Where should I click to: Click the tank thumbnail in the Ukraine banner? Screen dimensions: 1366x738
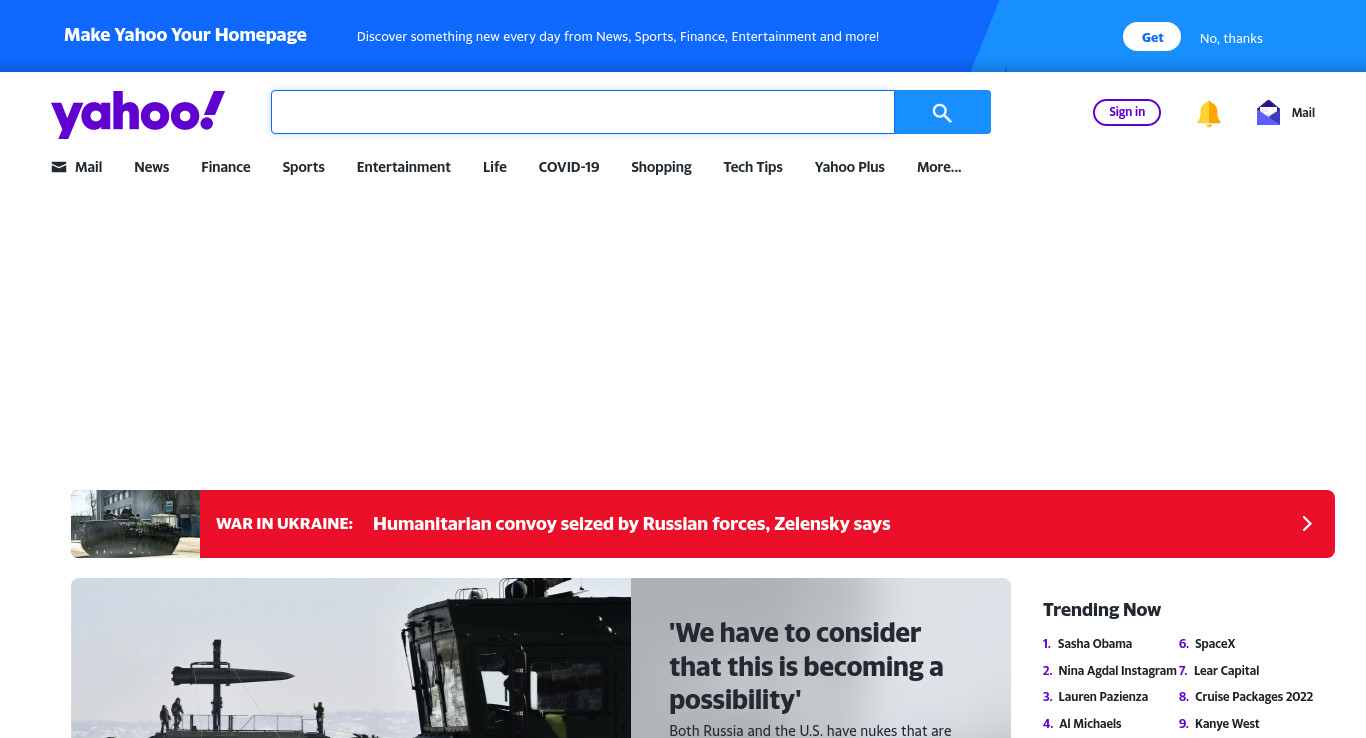coord(135,524)
